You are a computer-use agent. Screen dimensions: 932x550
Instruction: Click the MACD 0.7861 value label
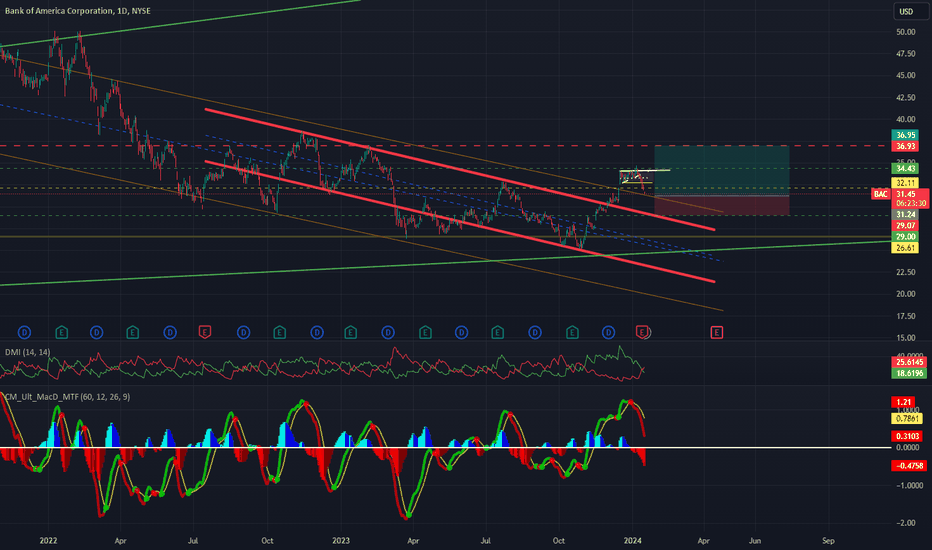[x=907, y=419]
